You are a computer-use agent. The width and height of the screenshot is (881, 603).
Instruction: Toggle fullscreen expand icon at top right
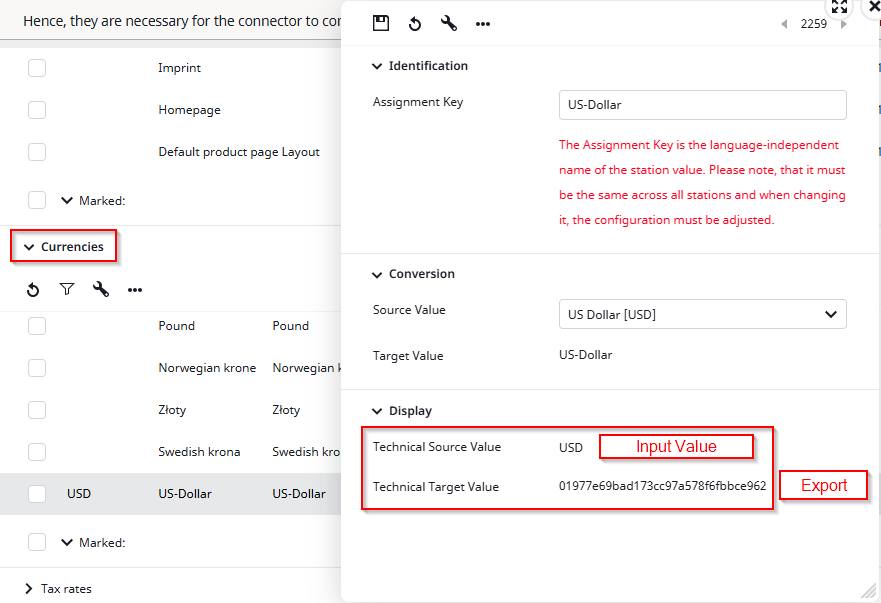[x=839, y=7]
